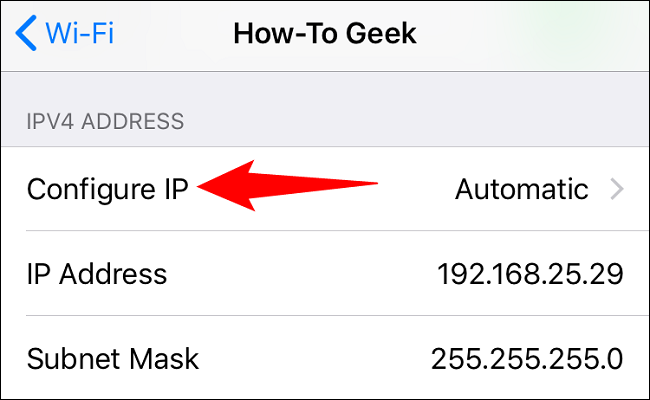The width and height of the screenshot is (650, 400).
Task: Click the red arrow's pointed tip
Action: coord(204,185)
